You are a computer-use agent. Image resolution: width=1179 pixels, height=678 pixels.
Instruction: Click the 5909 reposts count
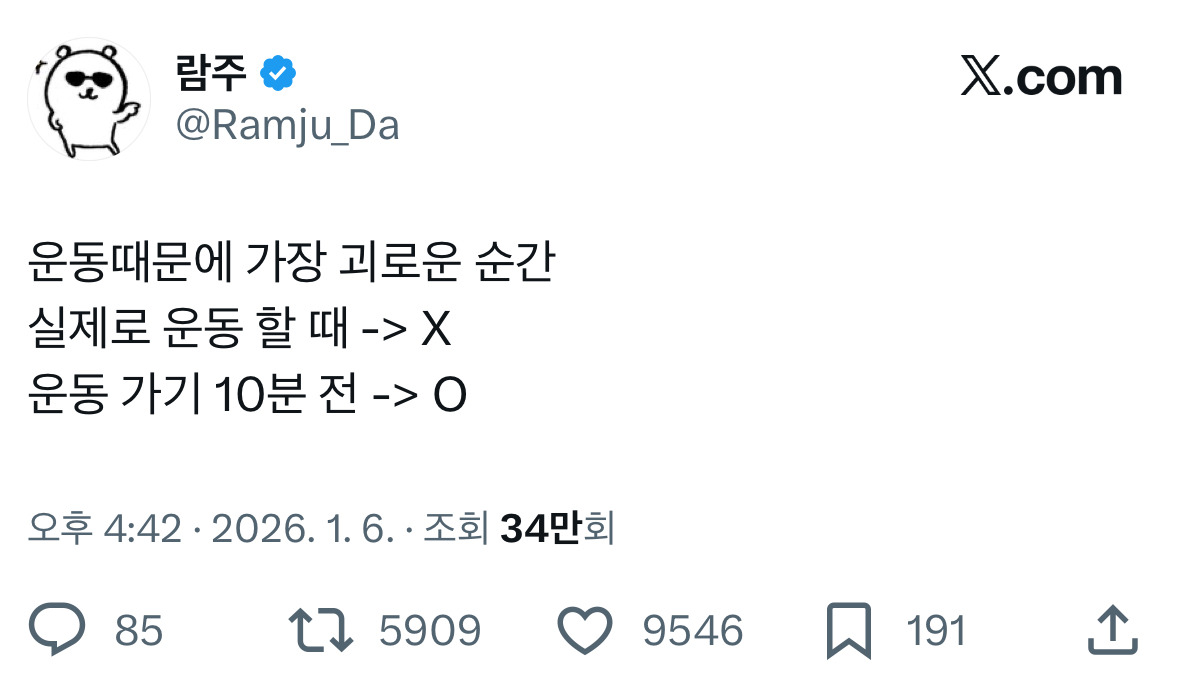pos(430,631)
